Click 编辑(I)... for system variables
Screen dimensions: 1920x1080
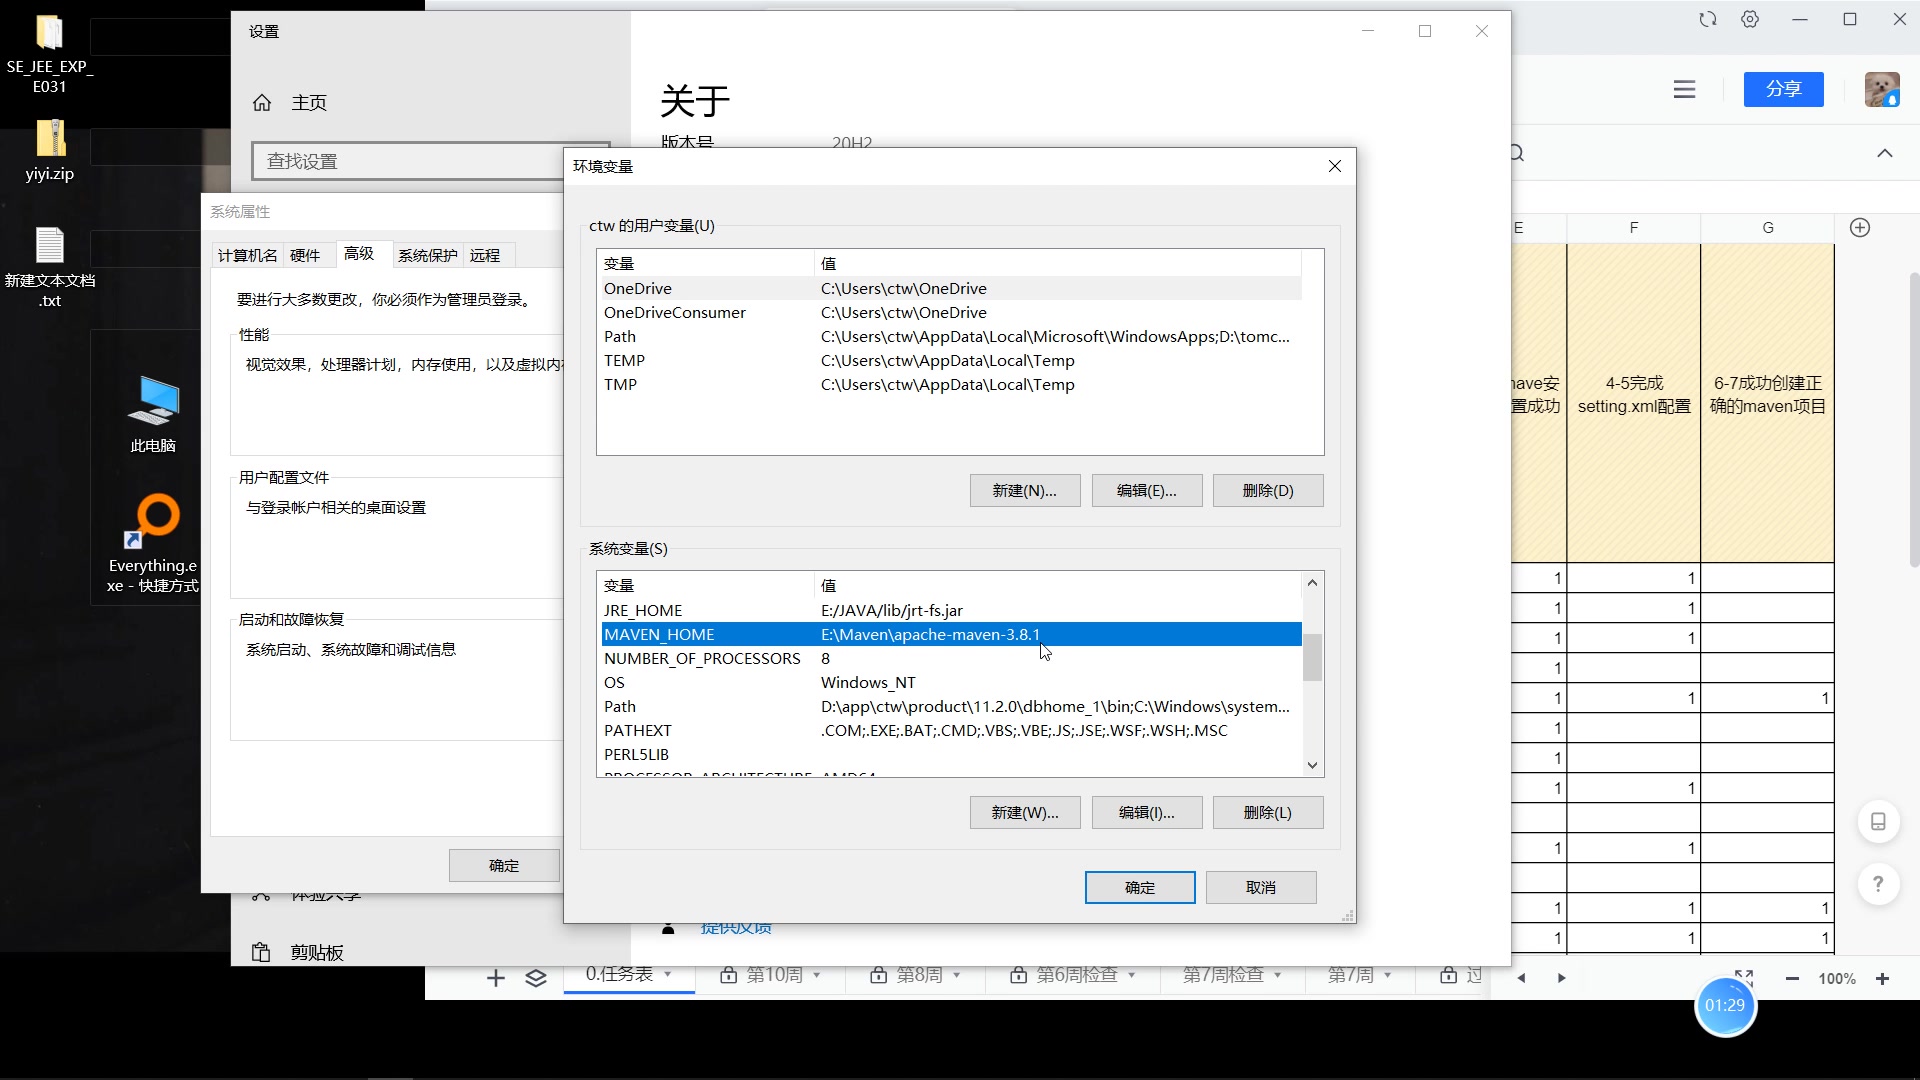click(x=1147, y=812)
